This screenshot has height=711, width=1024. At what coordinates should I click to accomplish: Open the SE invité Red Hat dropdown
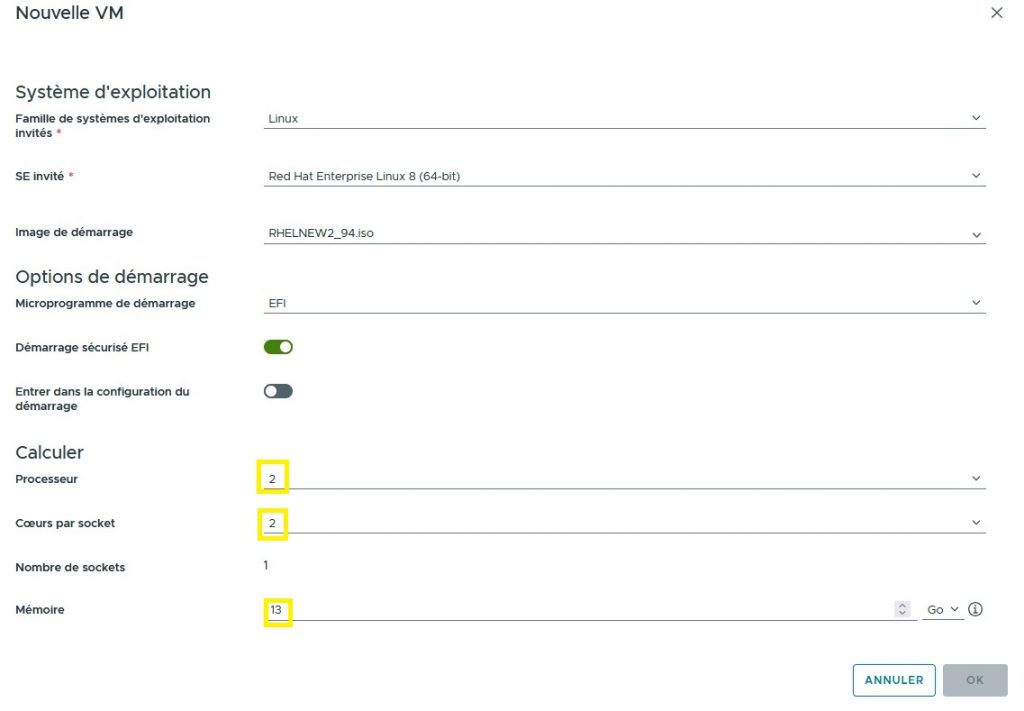[620, 177]
